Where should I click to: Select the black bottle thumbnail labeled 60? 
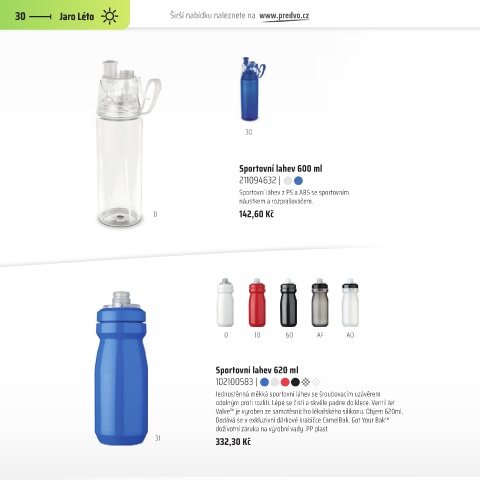point(288,303)
